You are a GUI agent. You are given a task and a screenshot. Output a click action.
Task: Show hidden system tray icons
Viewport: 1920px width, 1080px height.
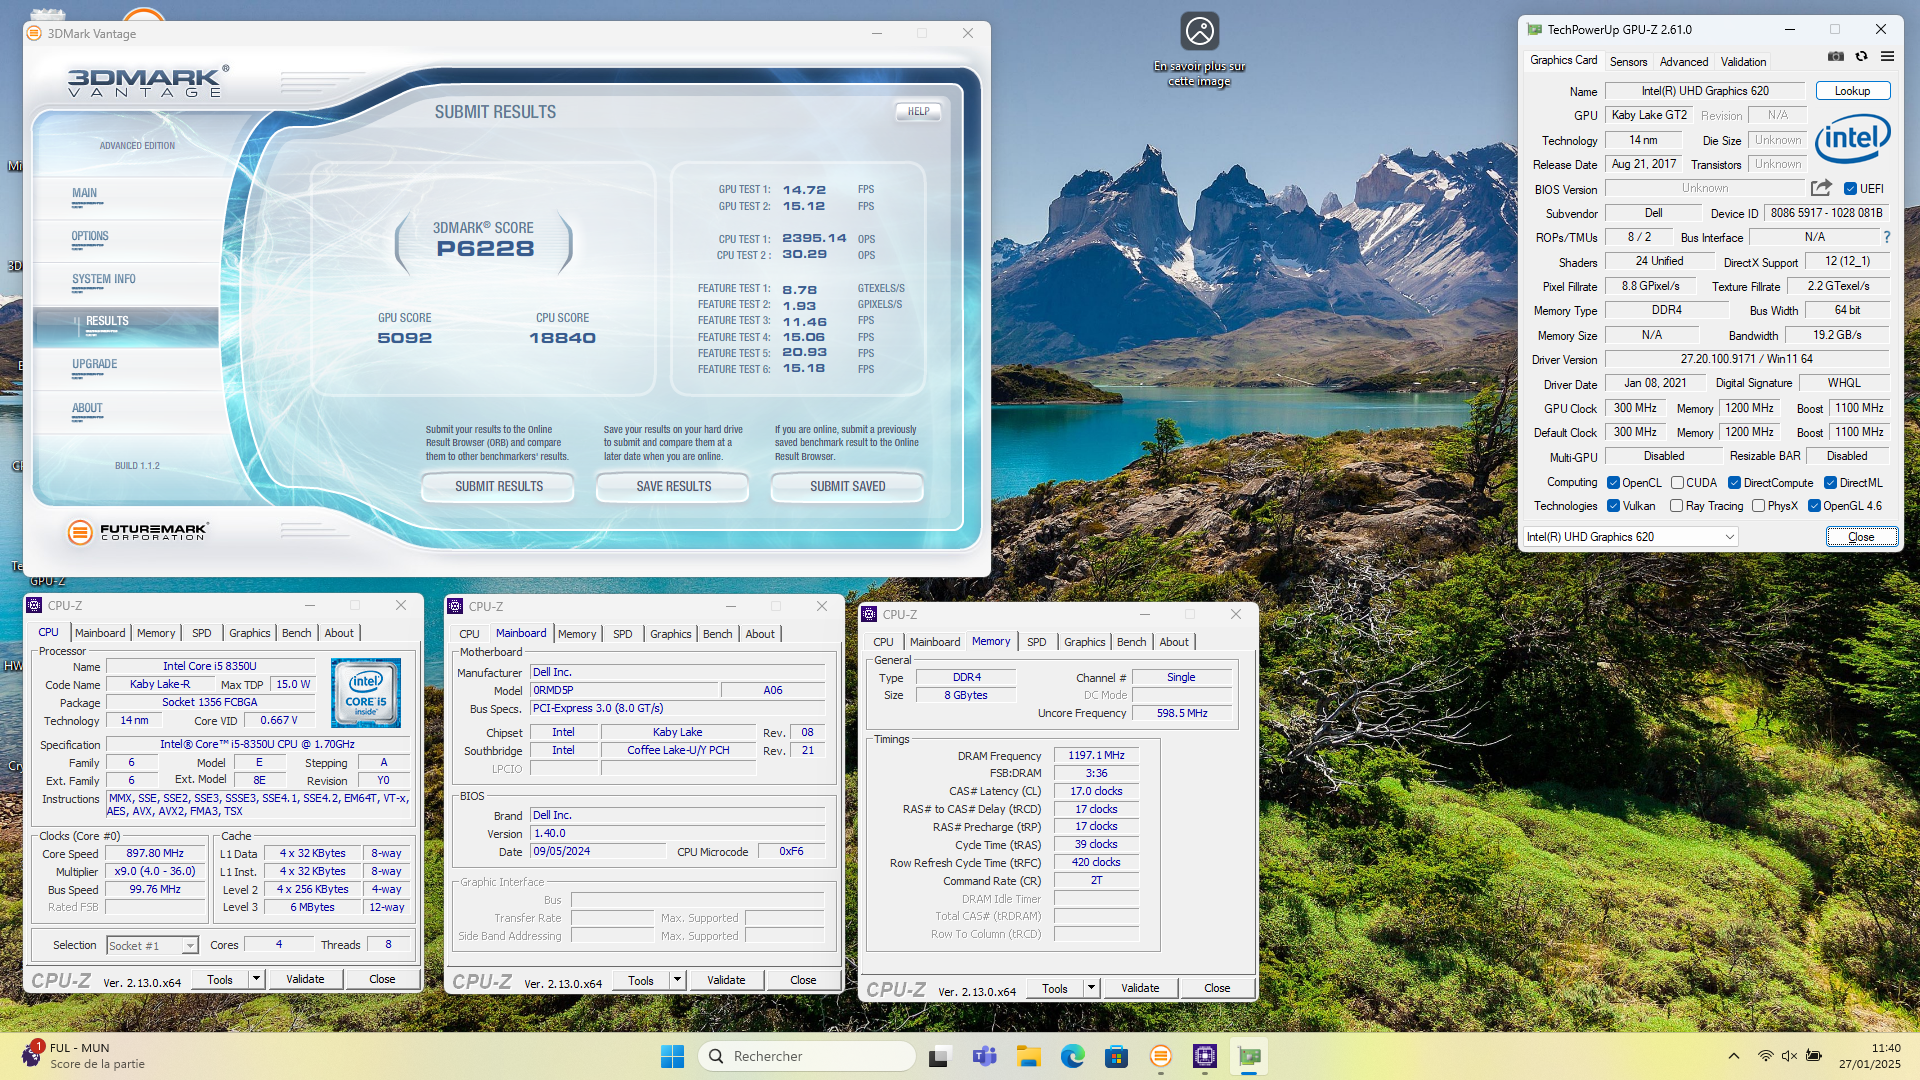pos(1734,1056)
